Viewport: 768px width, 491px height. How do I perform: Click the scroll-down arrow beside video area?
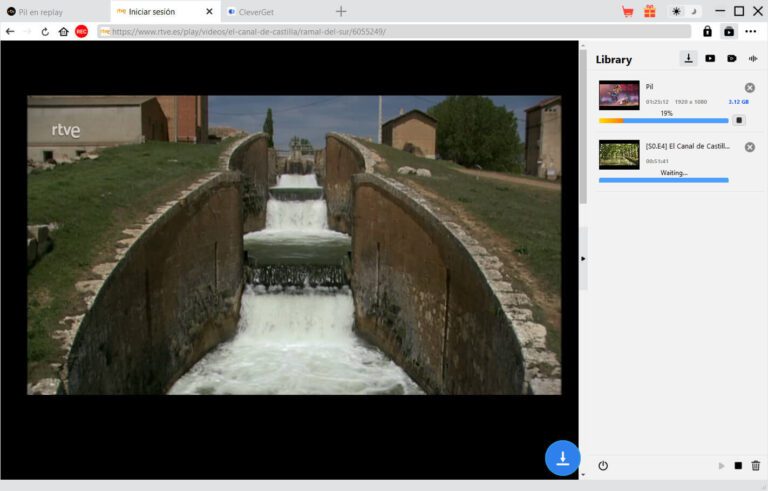pos(583,474)
